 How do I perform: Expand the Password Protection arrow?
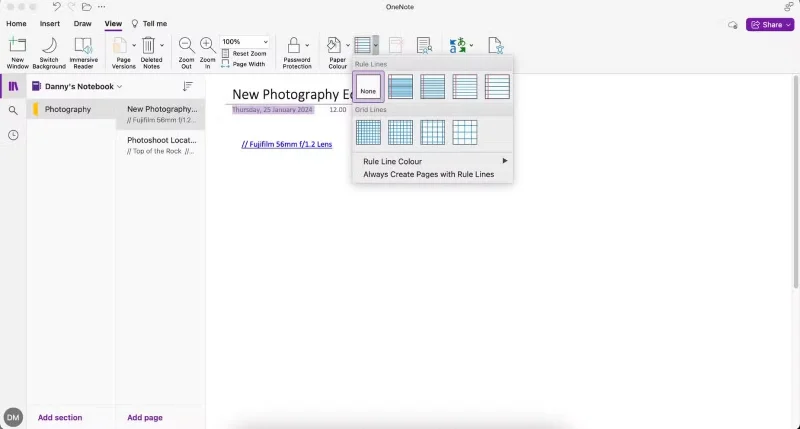(x=307, y=45)
